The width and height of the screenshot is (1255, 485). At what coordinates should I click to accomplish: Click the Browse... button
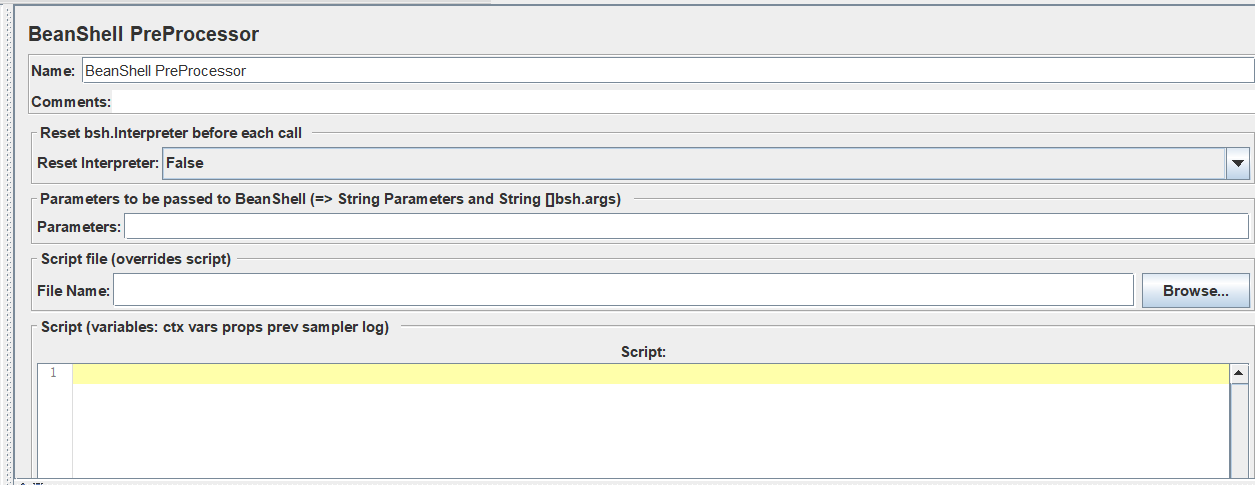point(1196,291)
